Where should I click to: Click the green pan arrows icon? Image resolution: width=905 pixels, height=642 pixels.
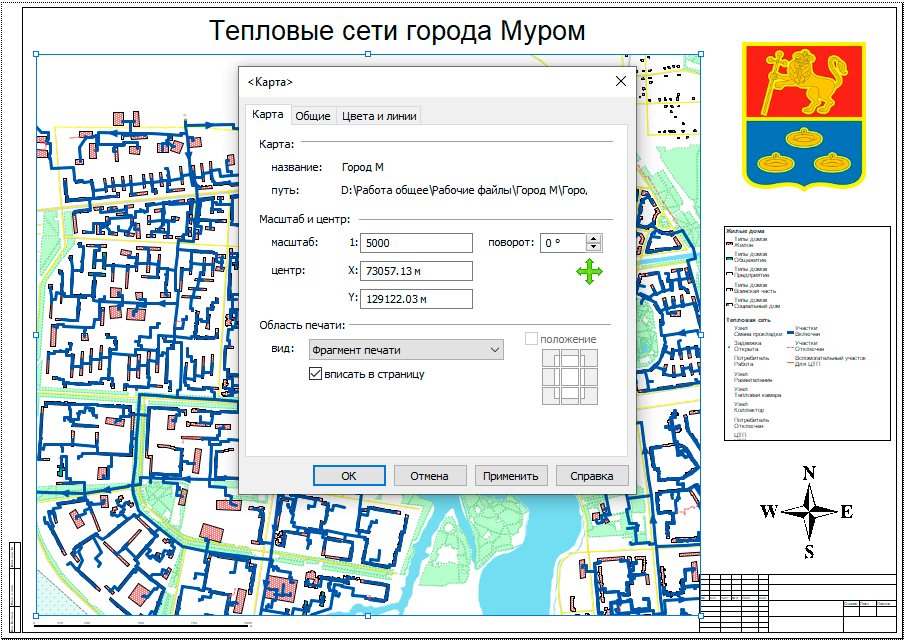(x=589, y=271)
